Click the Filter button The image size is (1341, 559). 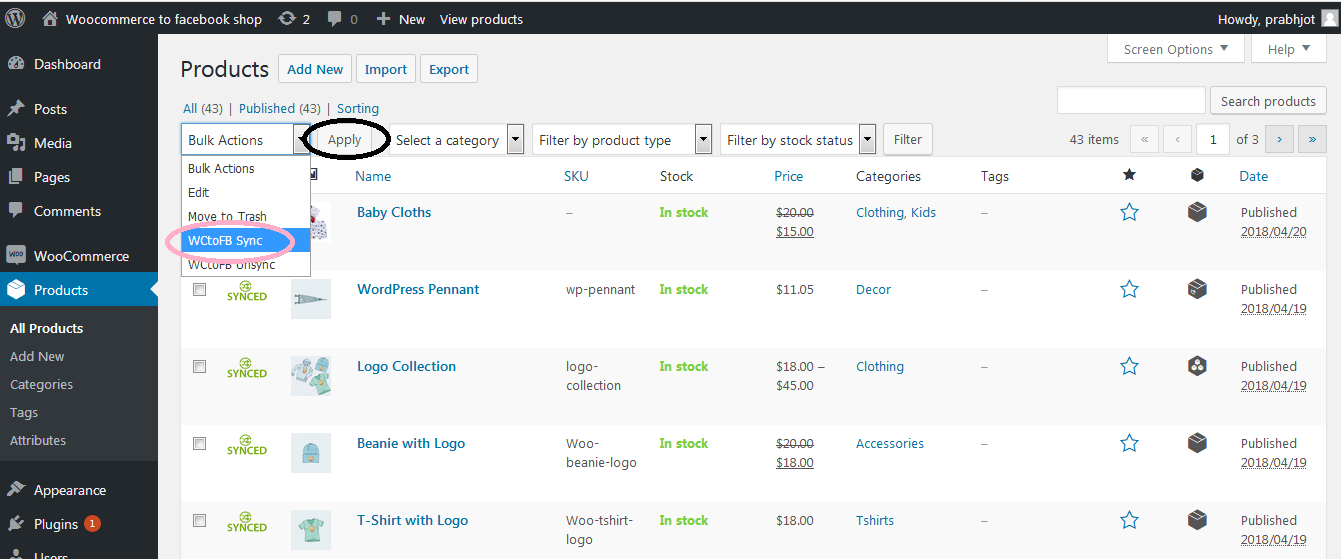[x=908, y=140]
